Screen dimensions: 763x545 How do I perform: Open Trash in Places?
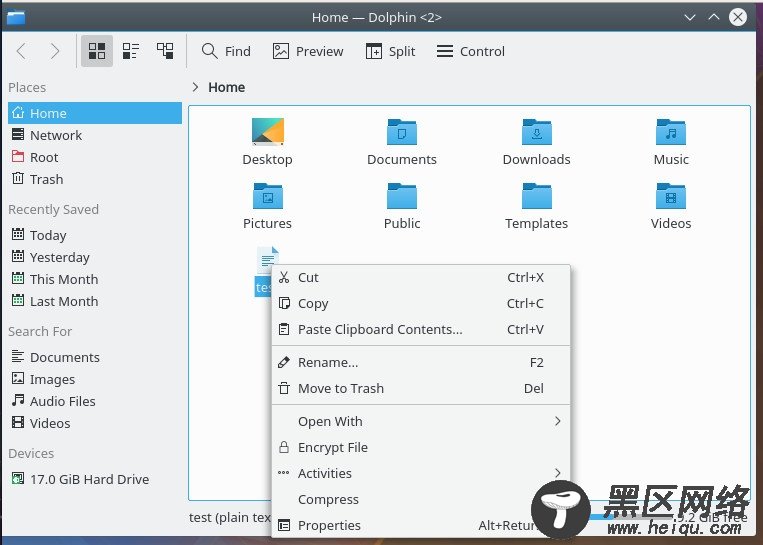(x=95, y=179)
